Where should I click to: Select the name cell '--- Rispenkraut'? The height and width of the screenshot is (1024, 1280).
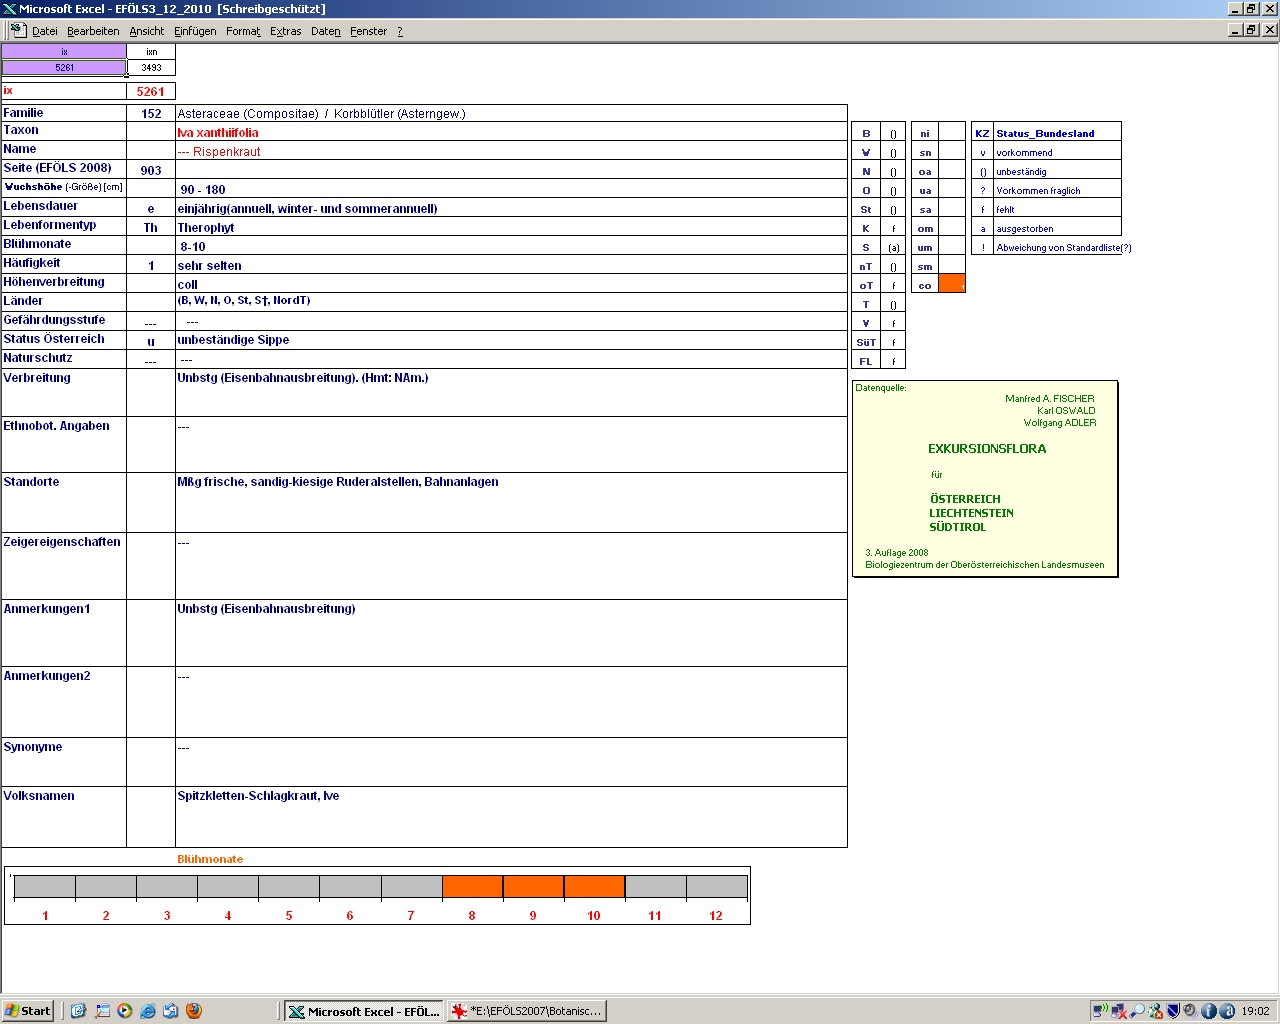click(x=511, y=151)
